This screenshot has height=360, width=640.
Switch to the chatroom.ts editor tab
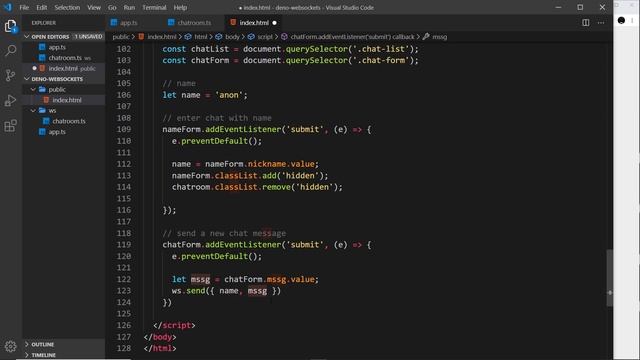tap(194, 23)
